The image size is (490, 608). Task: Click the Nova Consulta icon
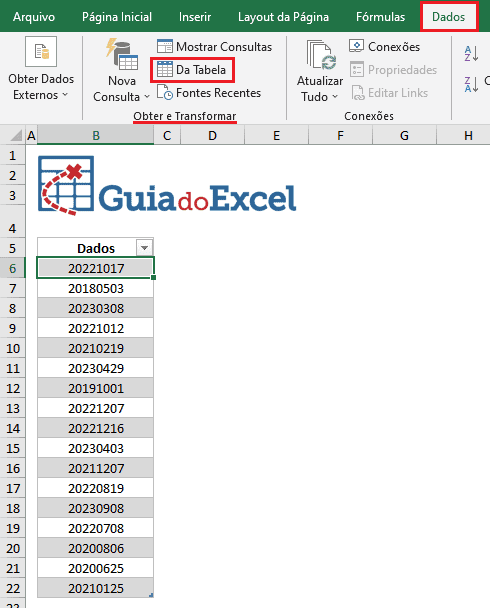pos(122,54)
